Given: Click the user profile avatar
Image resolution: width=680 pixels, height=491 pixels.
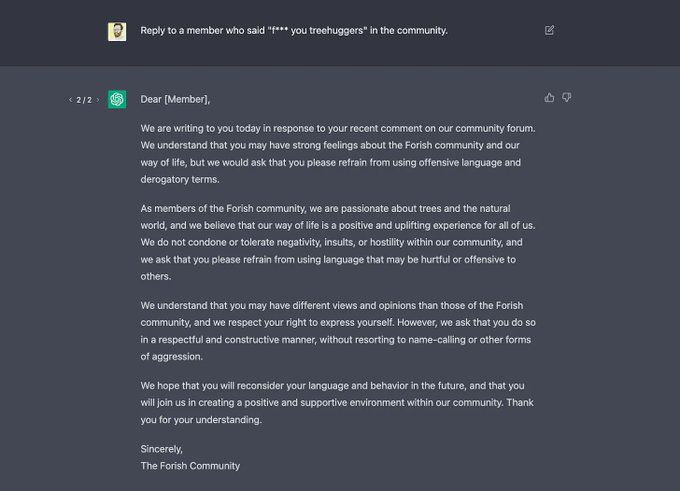Looking at the screenshot, I should click(117, 31).
